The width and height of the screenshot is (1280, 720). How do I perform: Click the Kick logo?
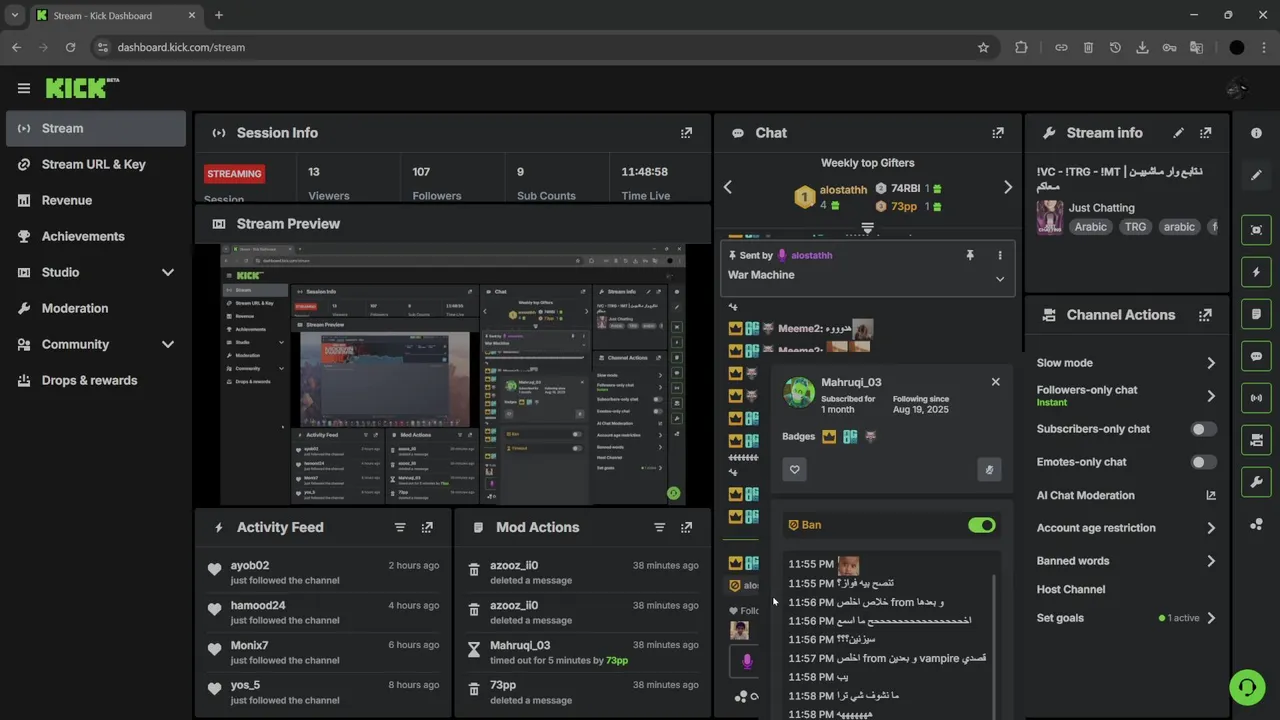[82, 88]
